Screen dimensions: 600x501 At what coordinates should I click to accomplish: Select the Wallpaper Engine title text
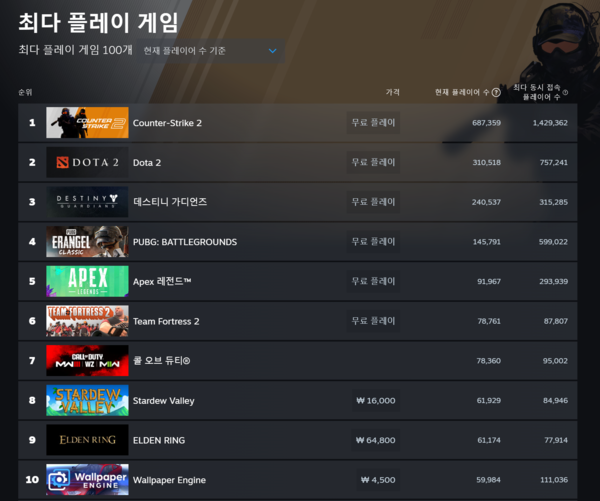(x=169, y=480)
